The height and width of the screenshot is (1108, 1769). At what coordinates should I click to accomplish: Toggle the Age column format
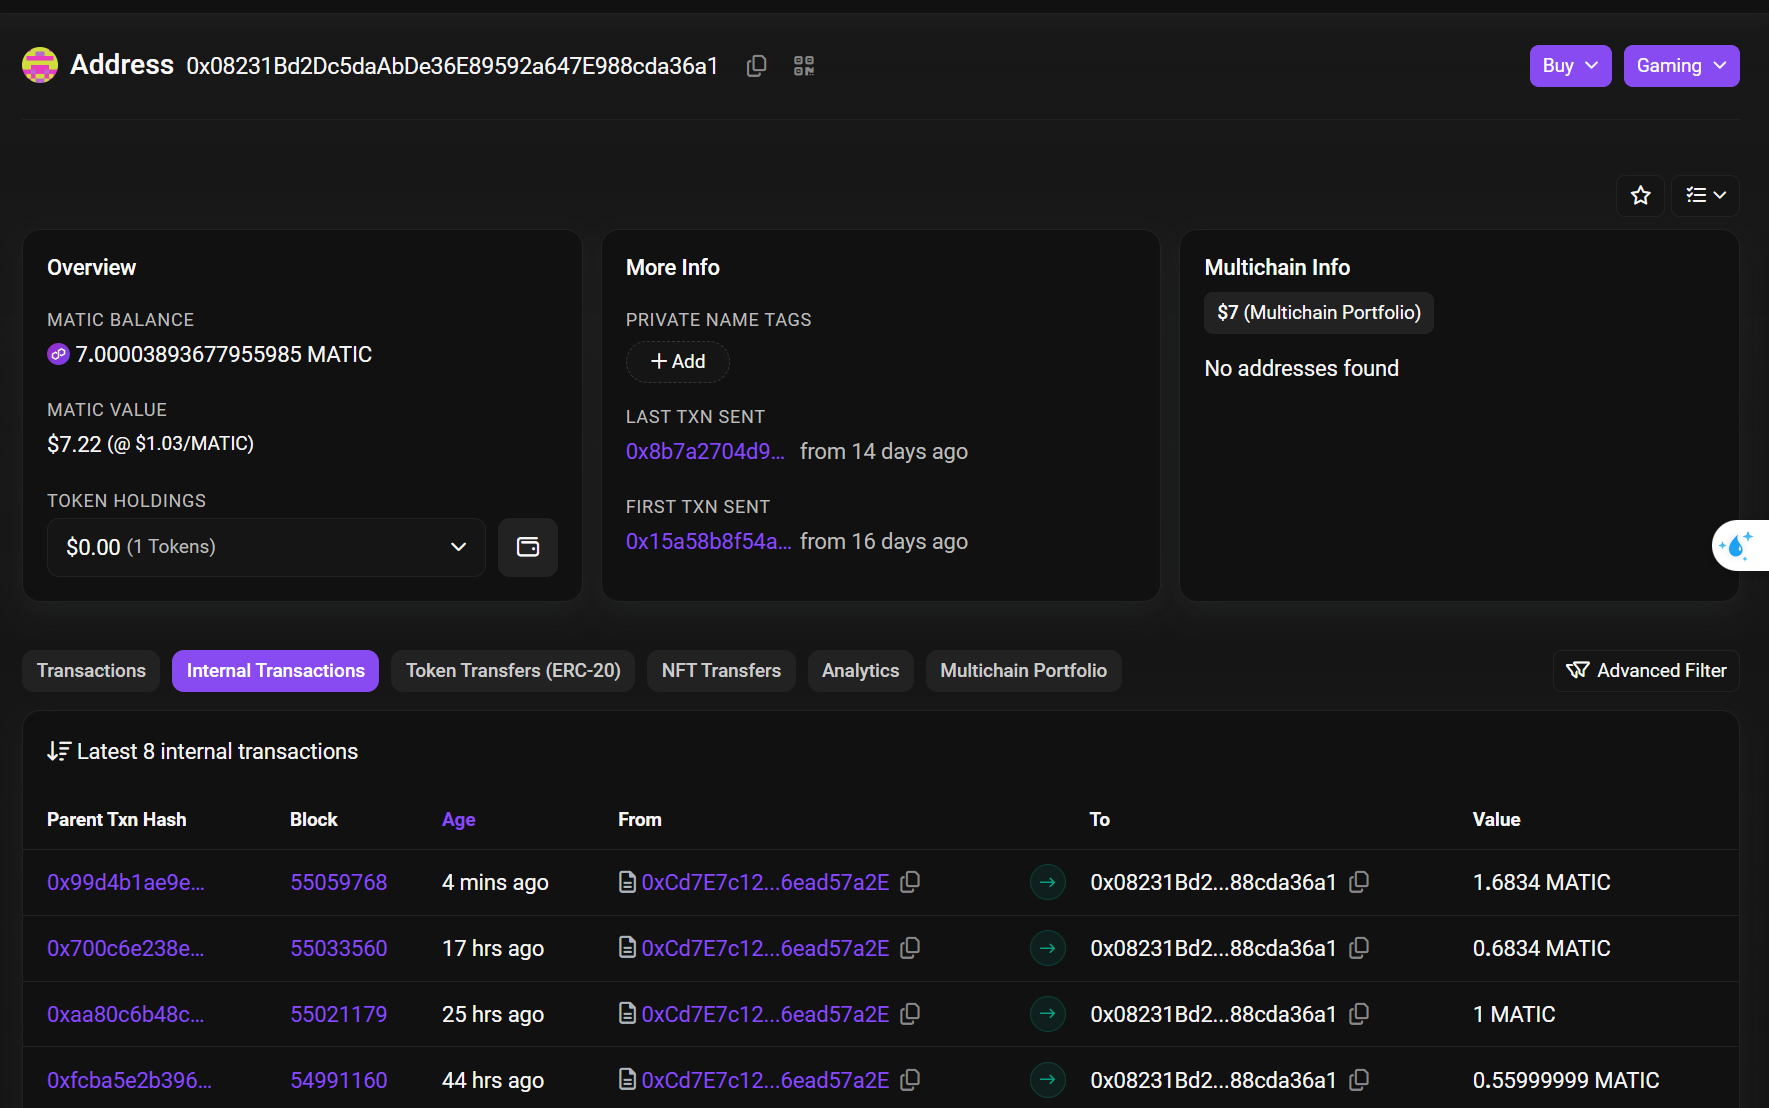click(x=458, y=820)
